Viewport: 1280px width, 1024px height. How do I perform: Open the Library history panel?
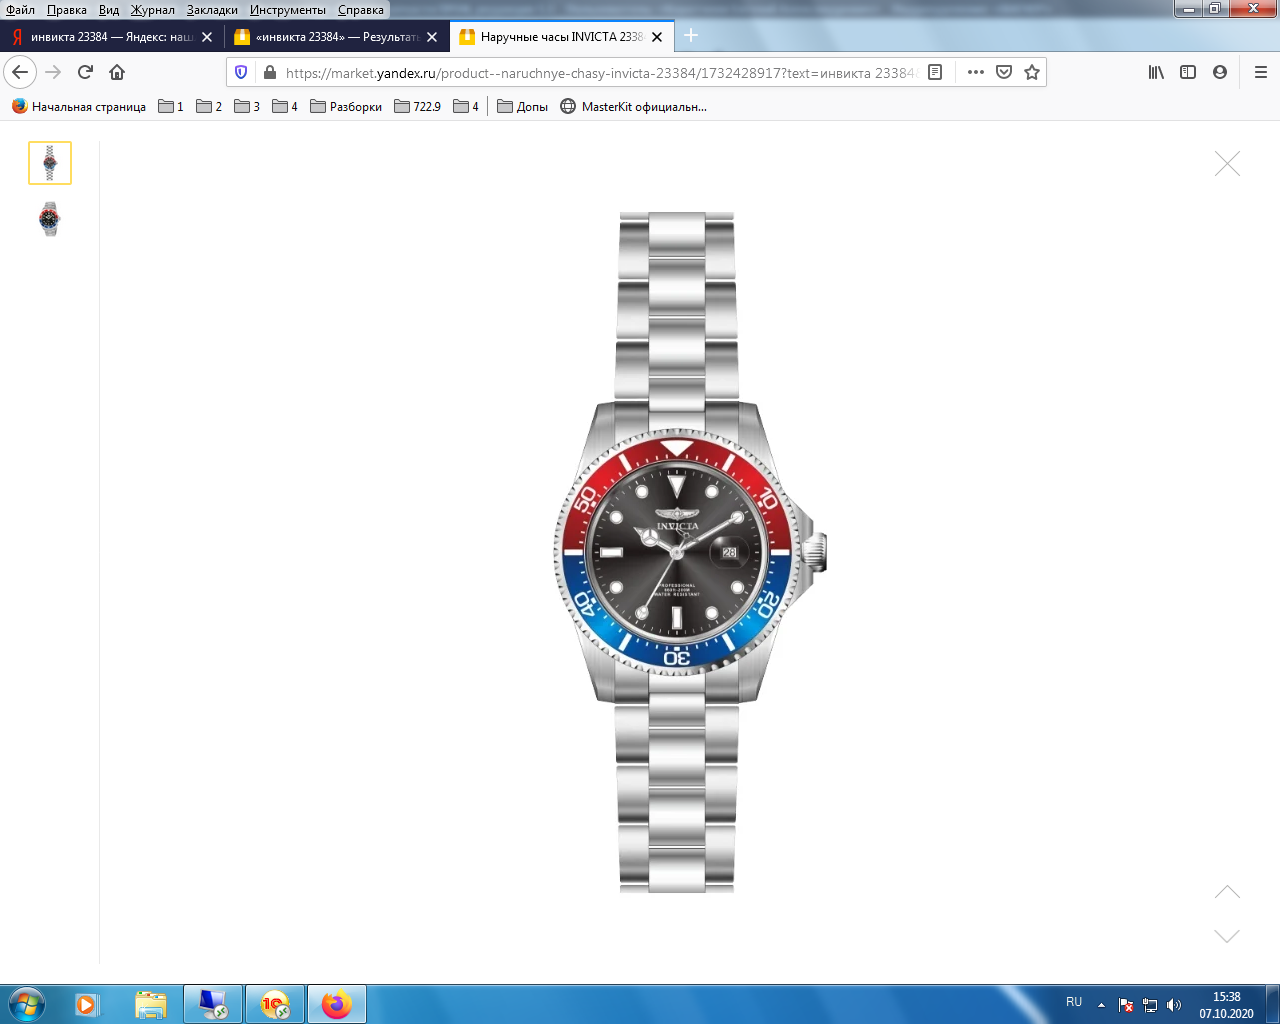tap(1156, 72)
